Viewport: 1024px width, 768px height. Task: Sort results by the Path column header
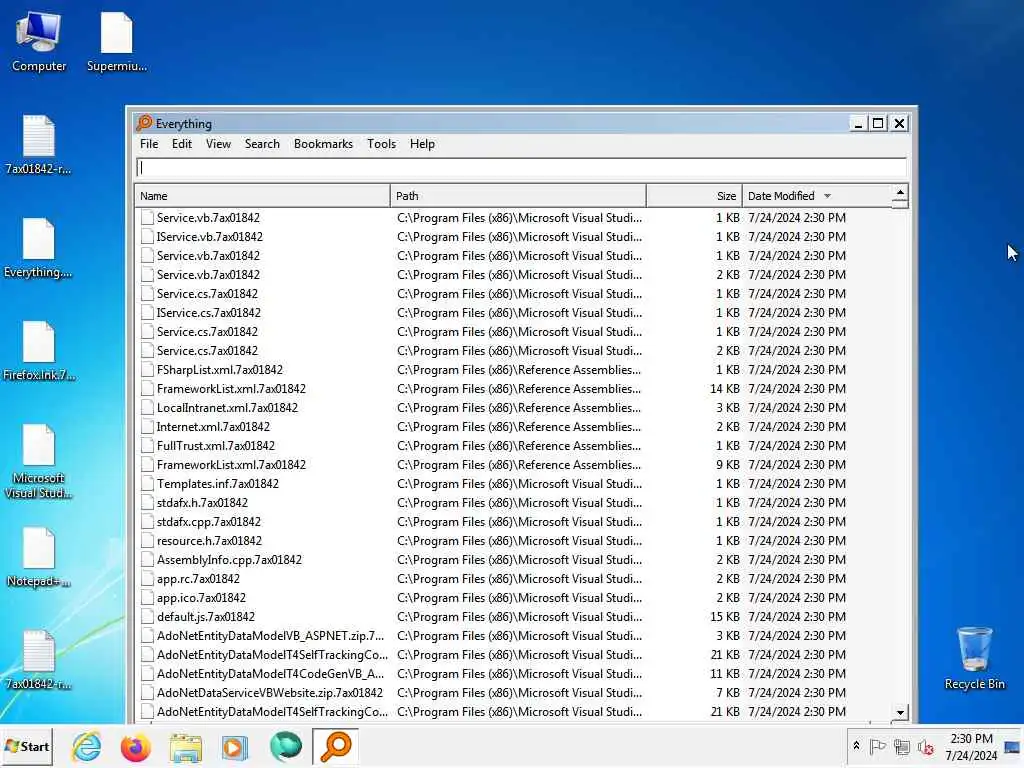point(518,196)
